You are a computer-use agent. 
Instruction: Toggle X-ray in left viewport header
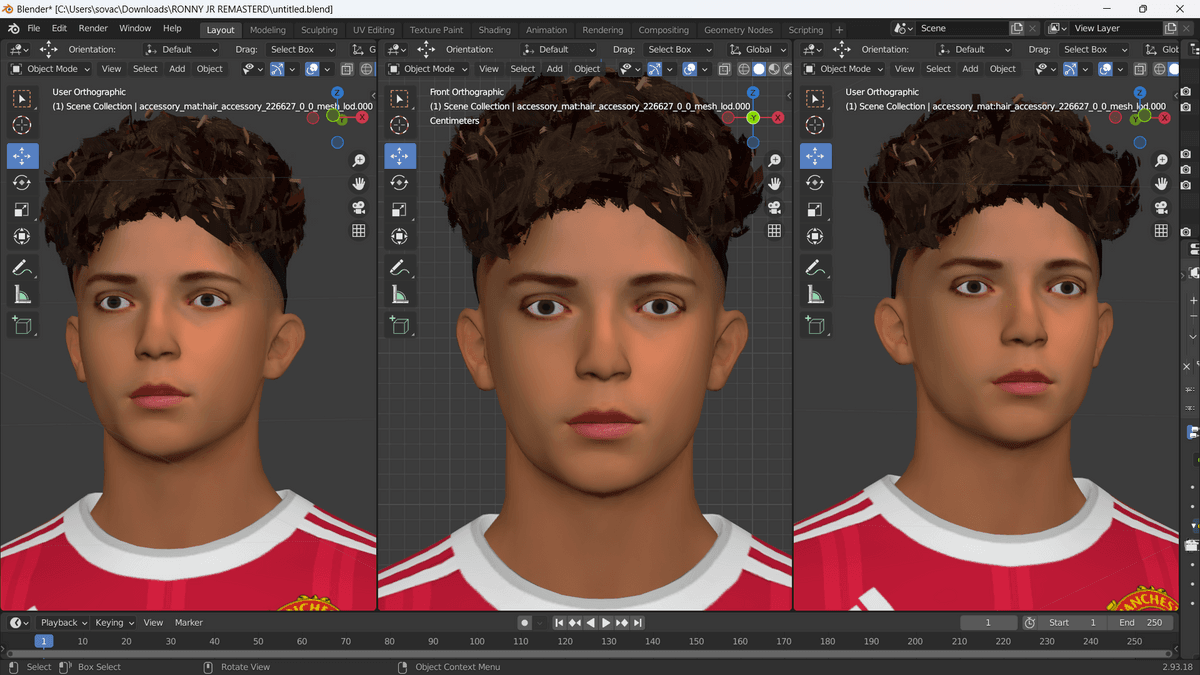click(x=347, y=69)
